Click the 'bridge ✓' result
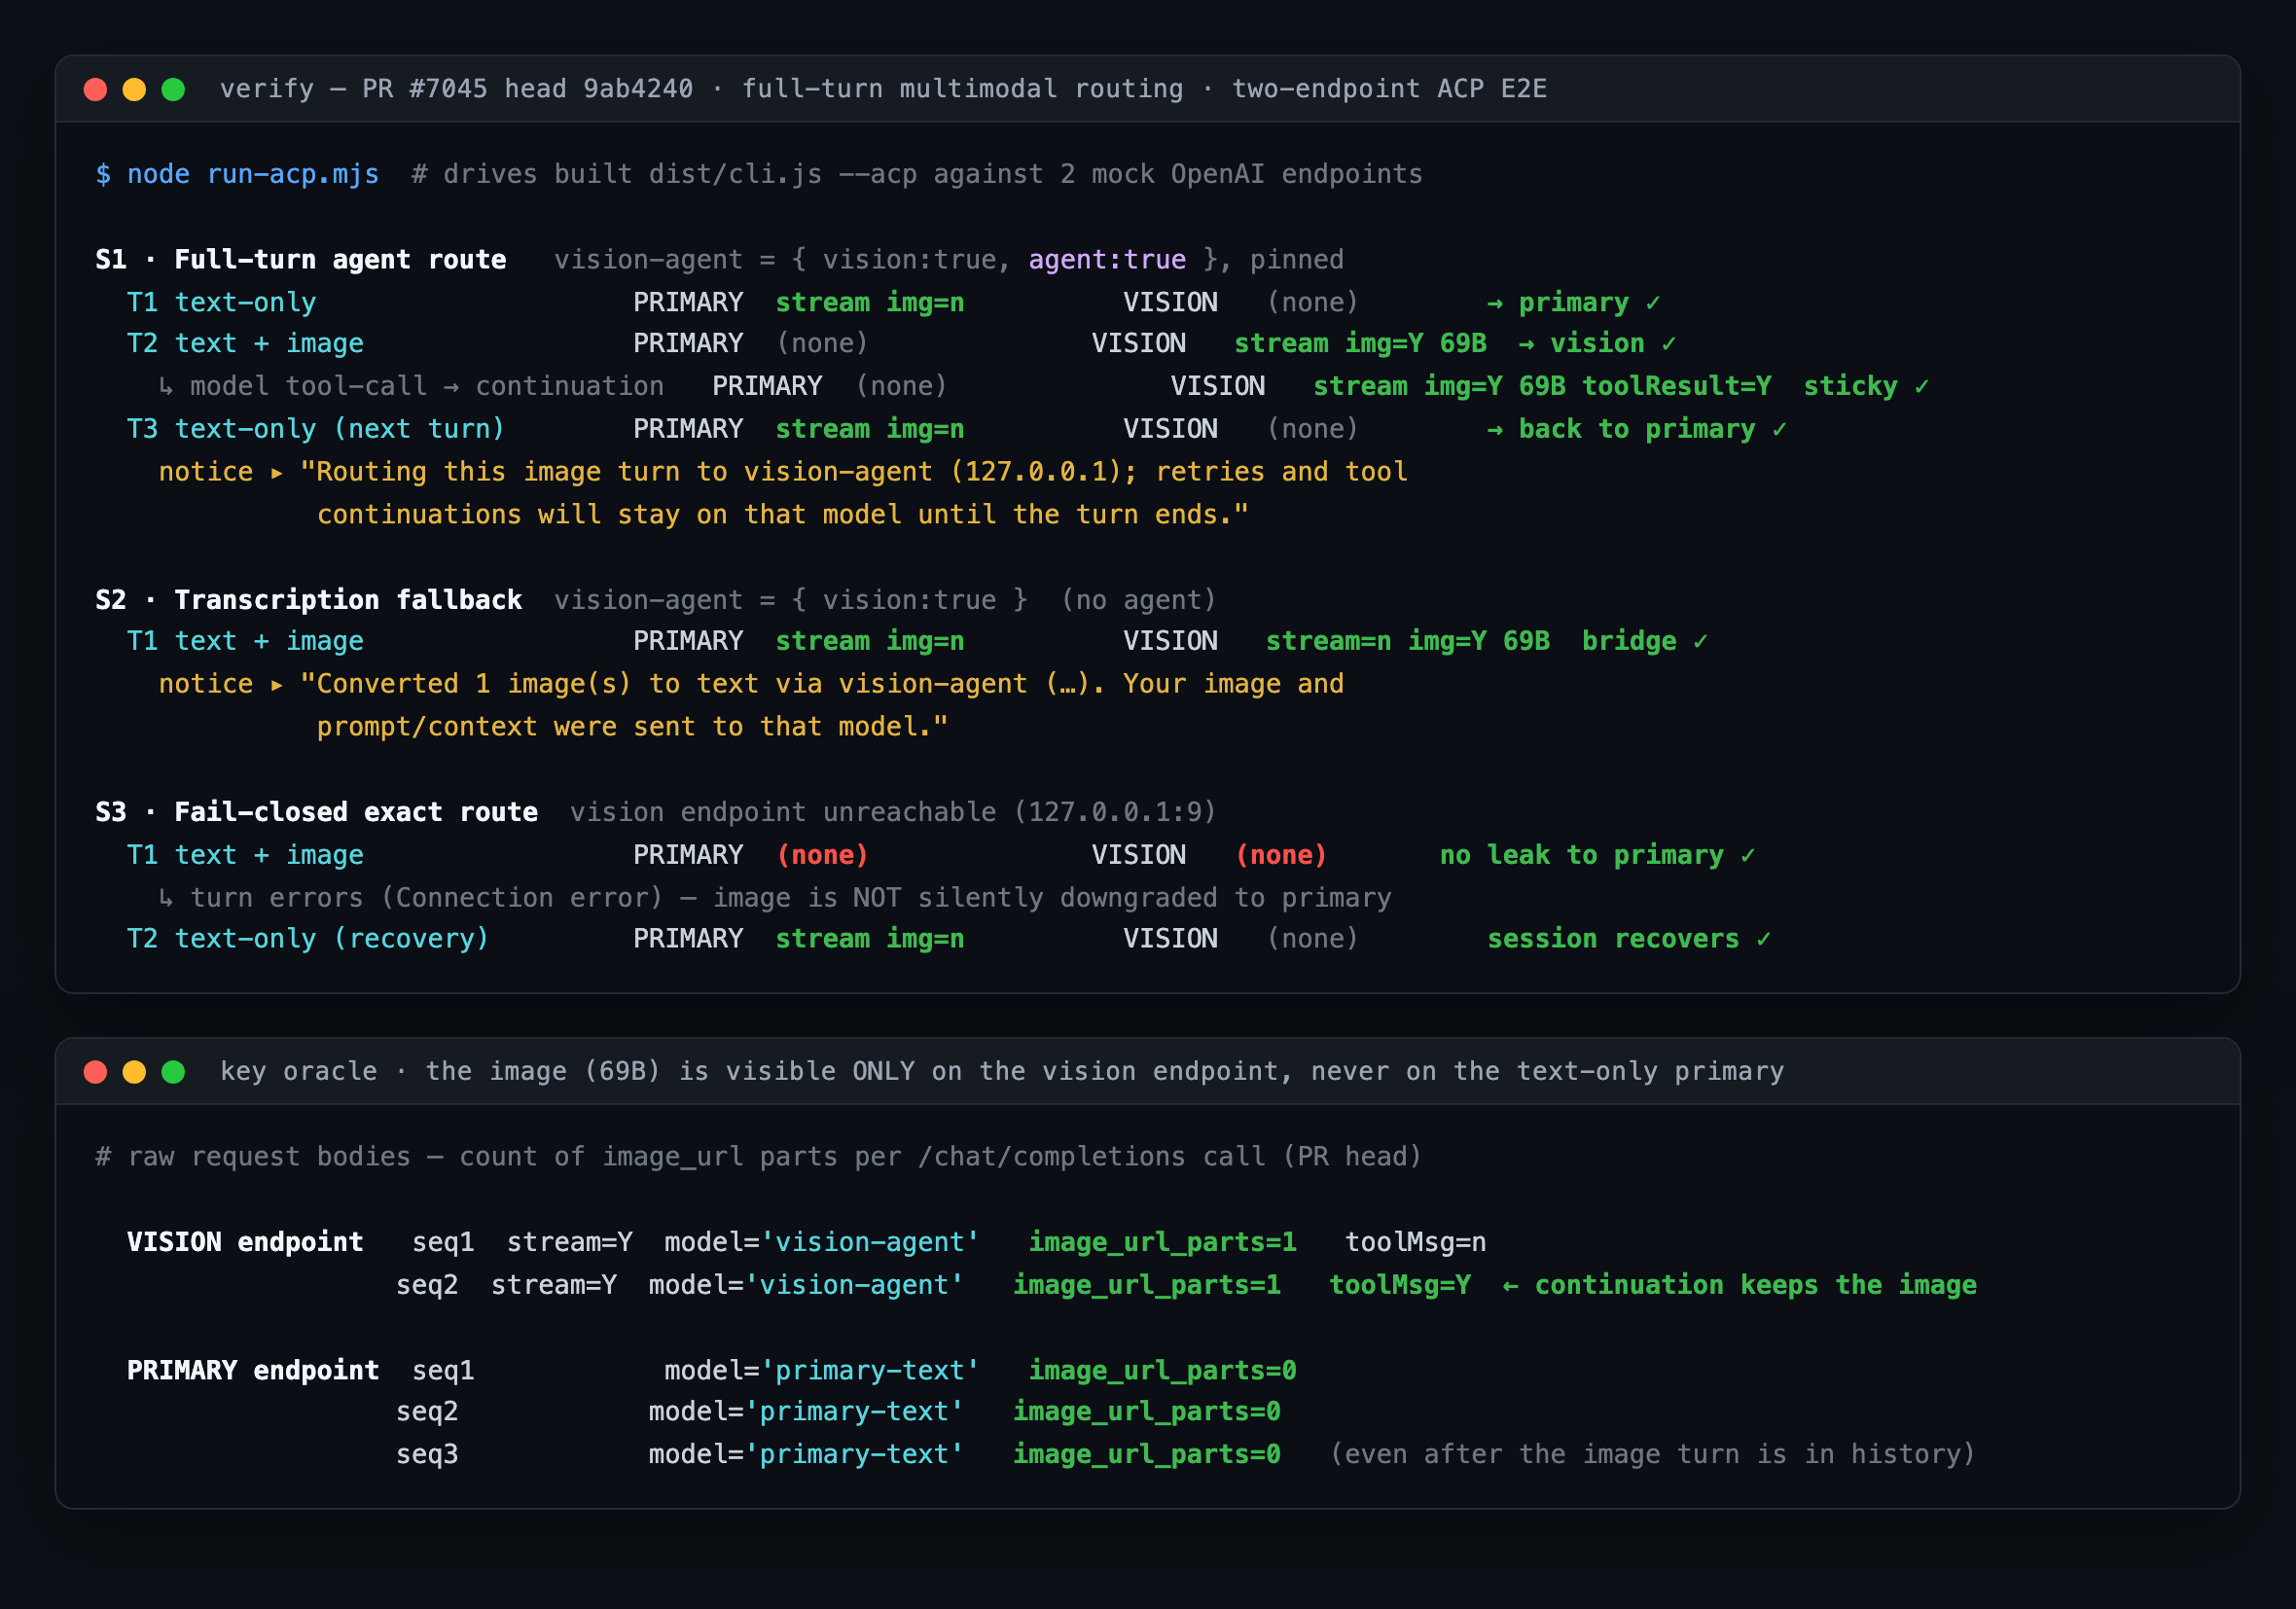The image size is (2296, 1609). [1645, 641]
